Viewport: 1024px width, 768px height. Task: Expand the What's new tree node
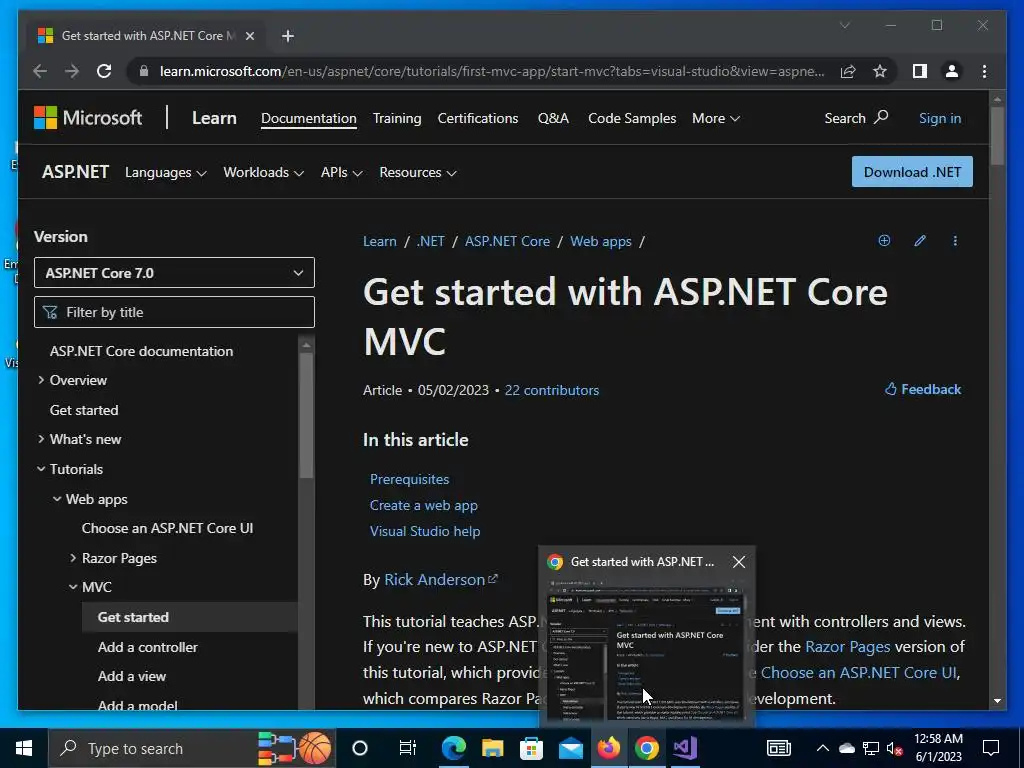pyautogui.click(x=41, y=439)
